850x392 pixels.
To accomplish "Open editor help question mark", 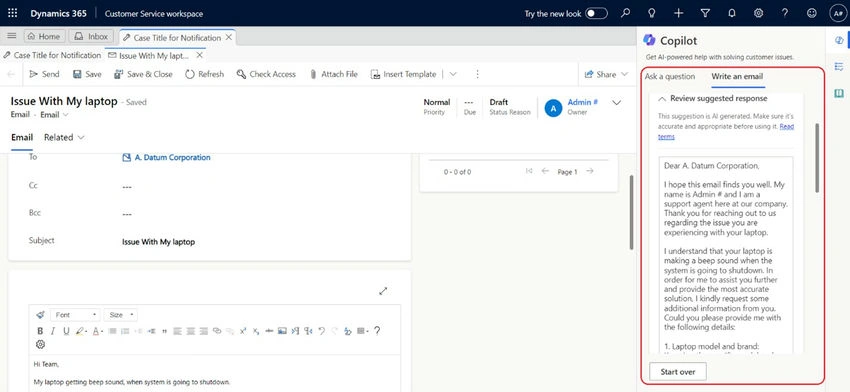I will point(377,331).
